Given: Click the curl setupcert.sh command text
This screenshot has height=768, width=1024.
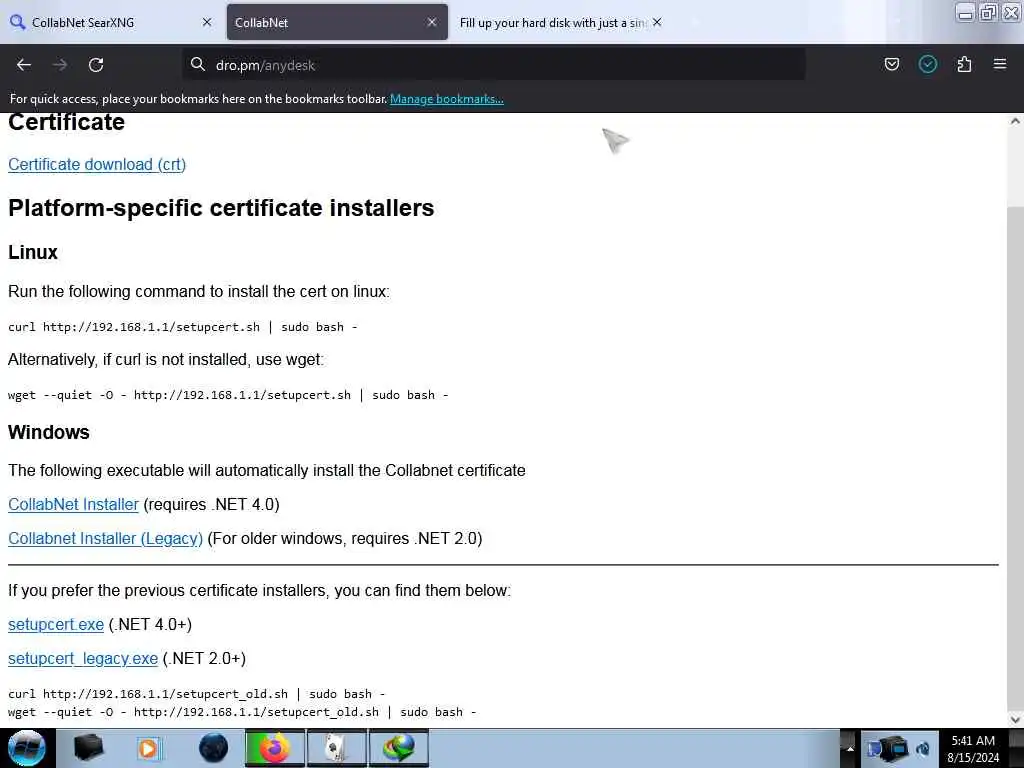Looking at the screenshot, I should [x=183, y=327].
